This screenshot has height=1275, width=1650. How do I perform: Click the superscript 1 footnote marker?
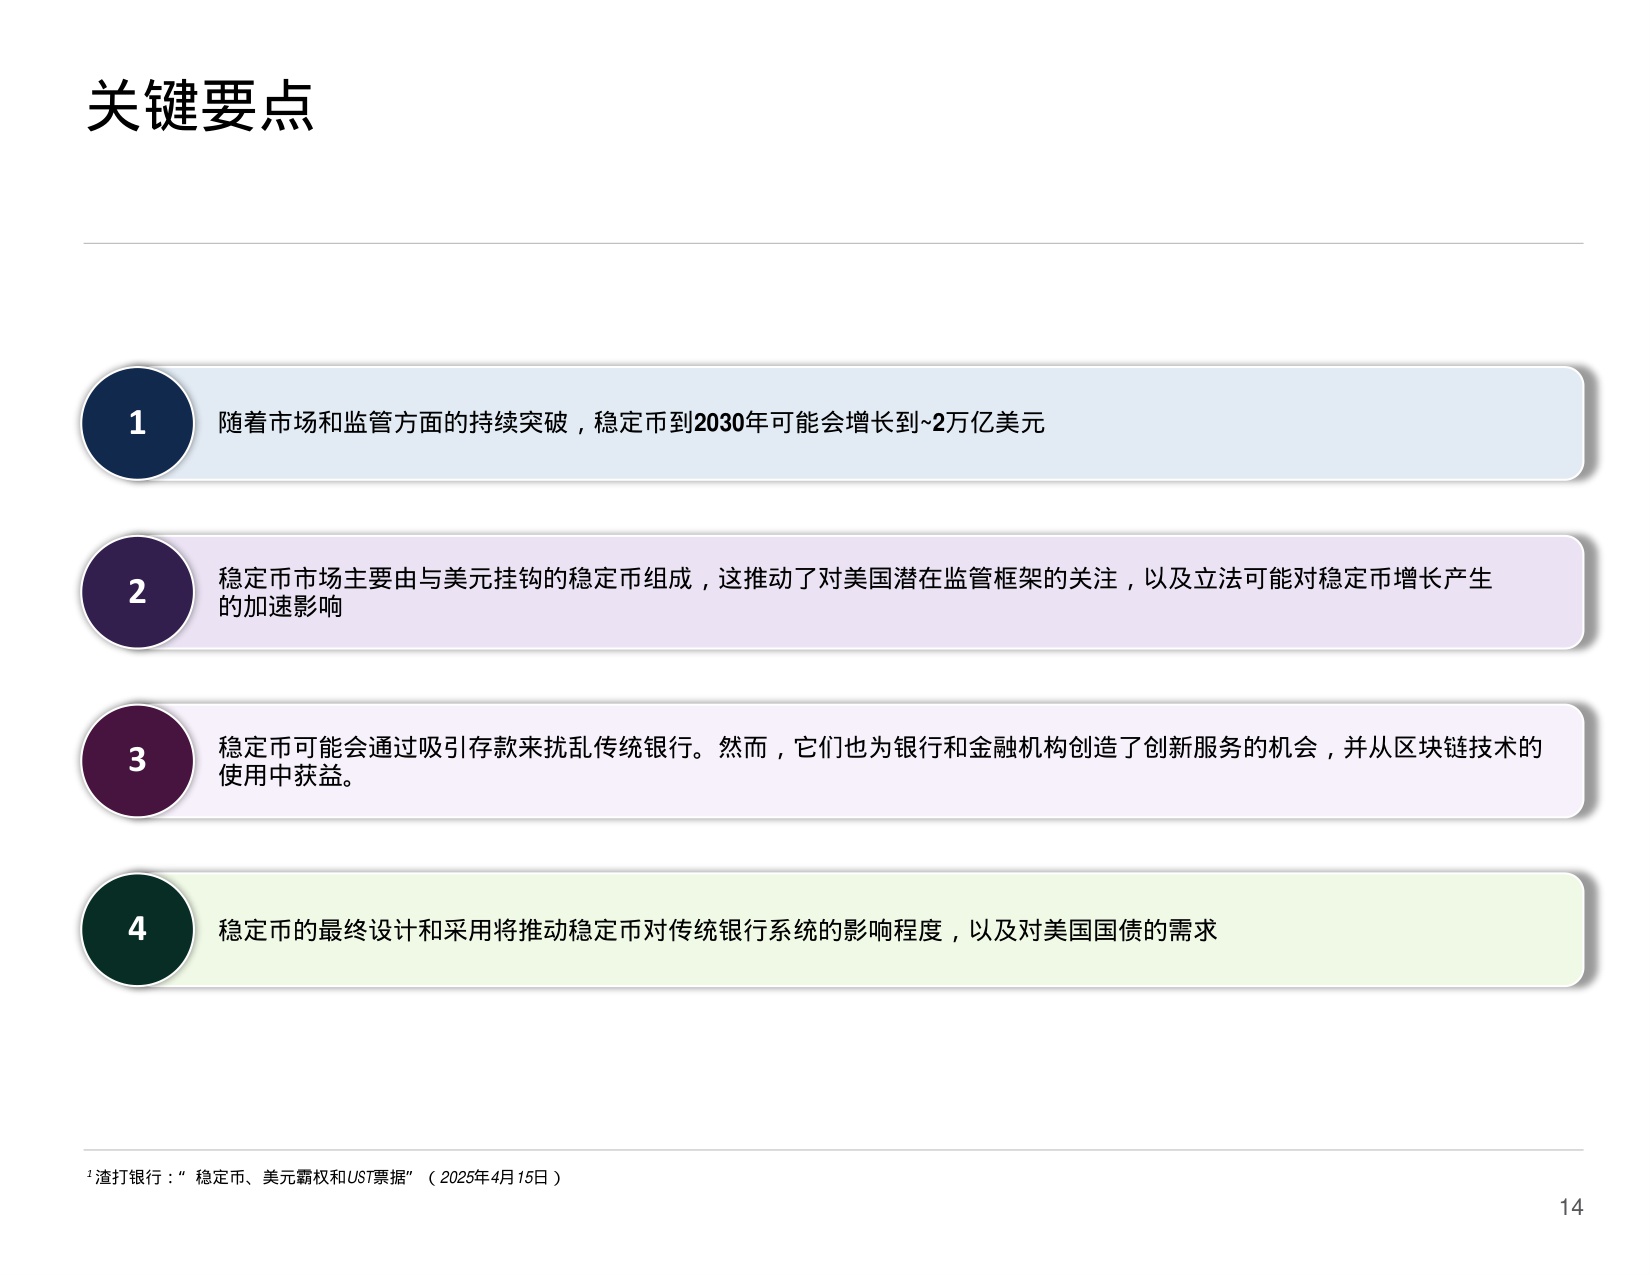(90, 1174)
